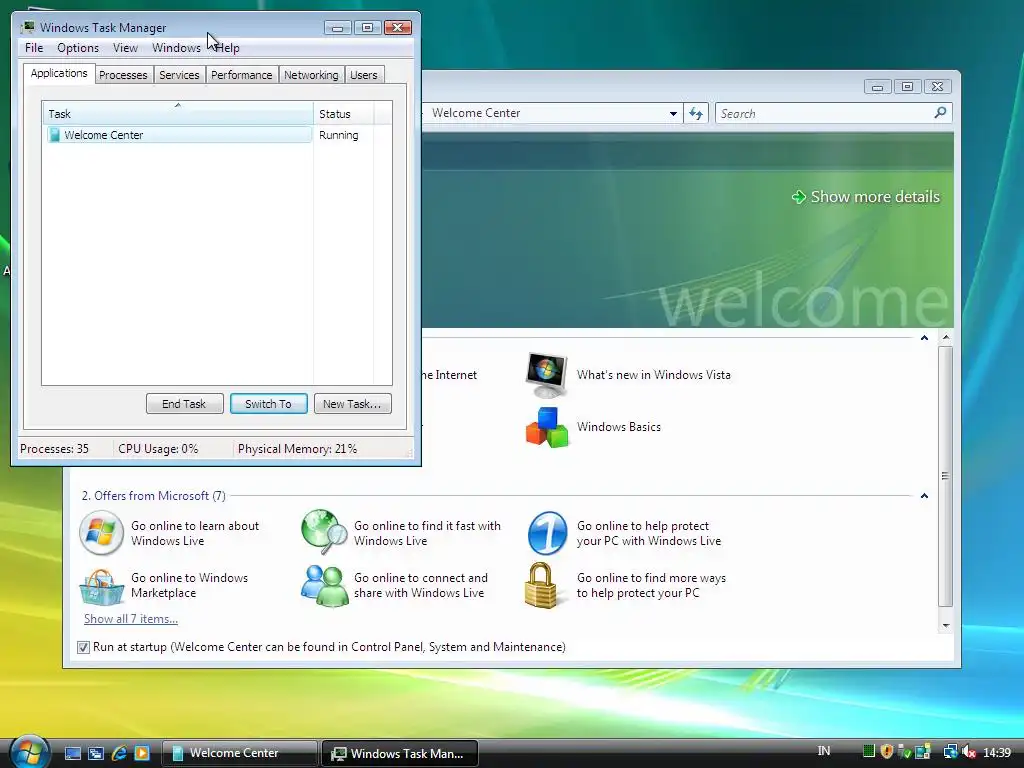Switch to the Users tab
Viewport: 1024px width, 768px height.
364,75
